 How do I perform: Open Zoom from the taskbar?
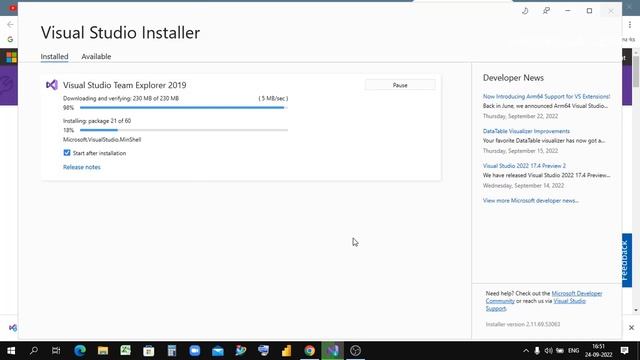click(x=194, y=351)
